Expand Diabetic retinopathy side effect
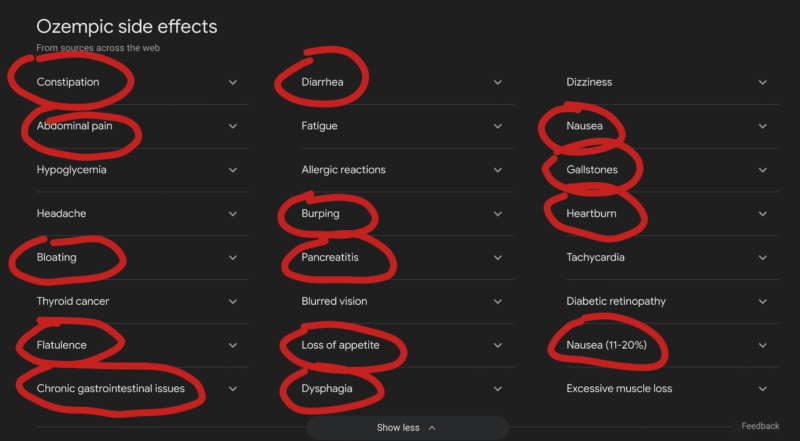This screenshot has width=800, height=441. coord(762,301)
